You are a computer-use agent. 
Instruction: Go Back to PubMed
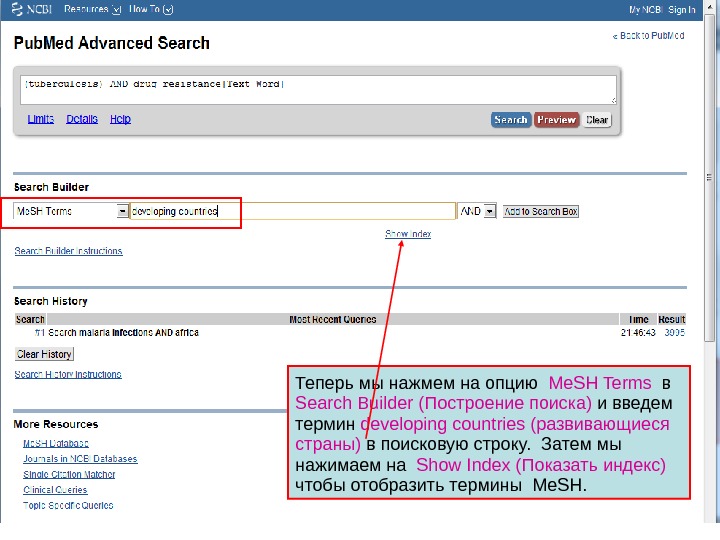[648, 36]
